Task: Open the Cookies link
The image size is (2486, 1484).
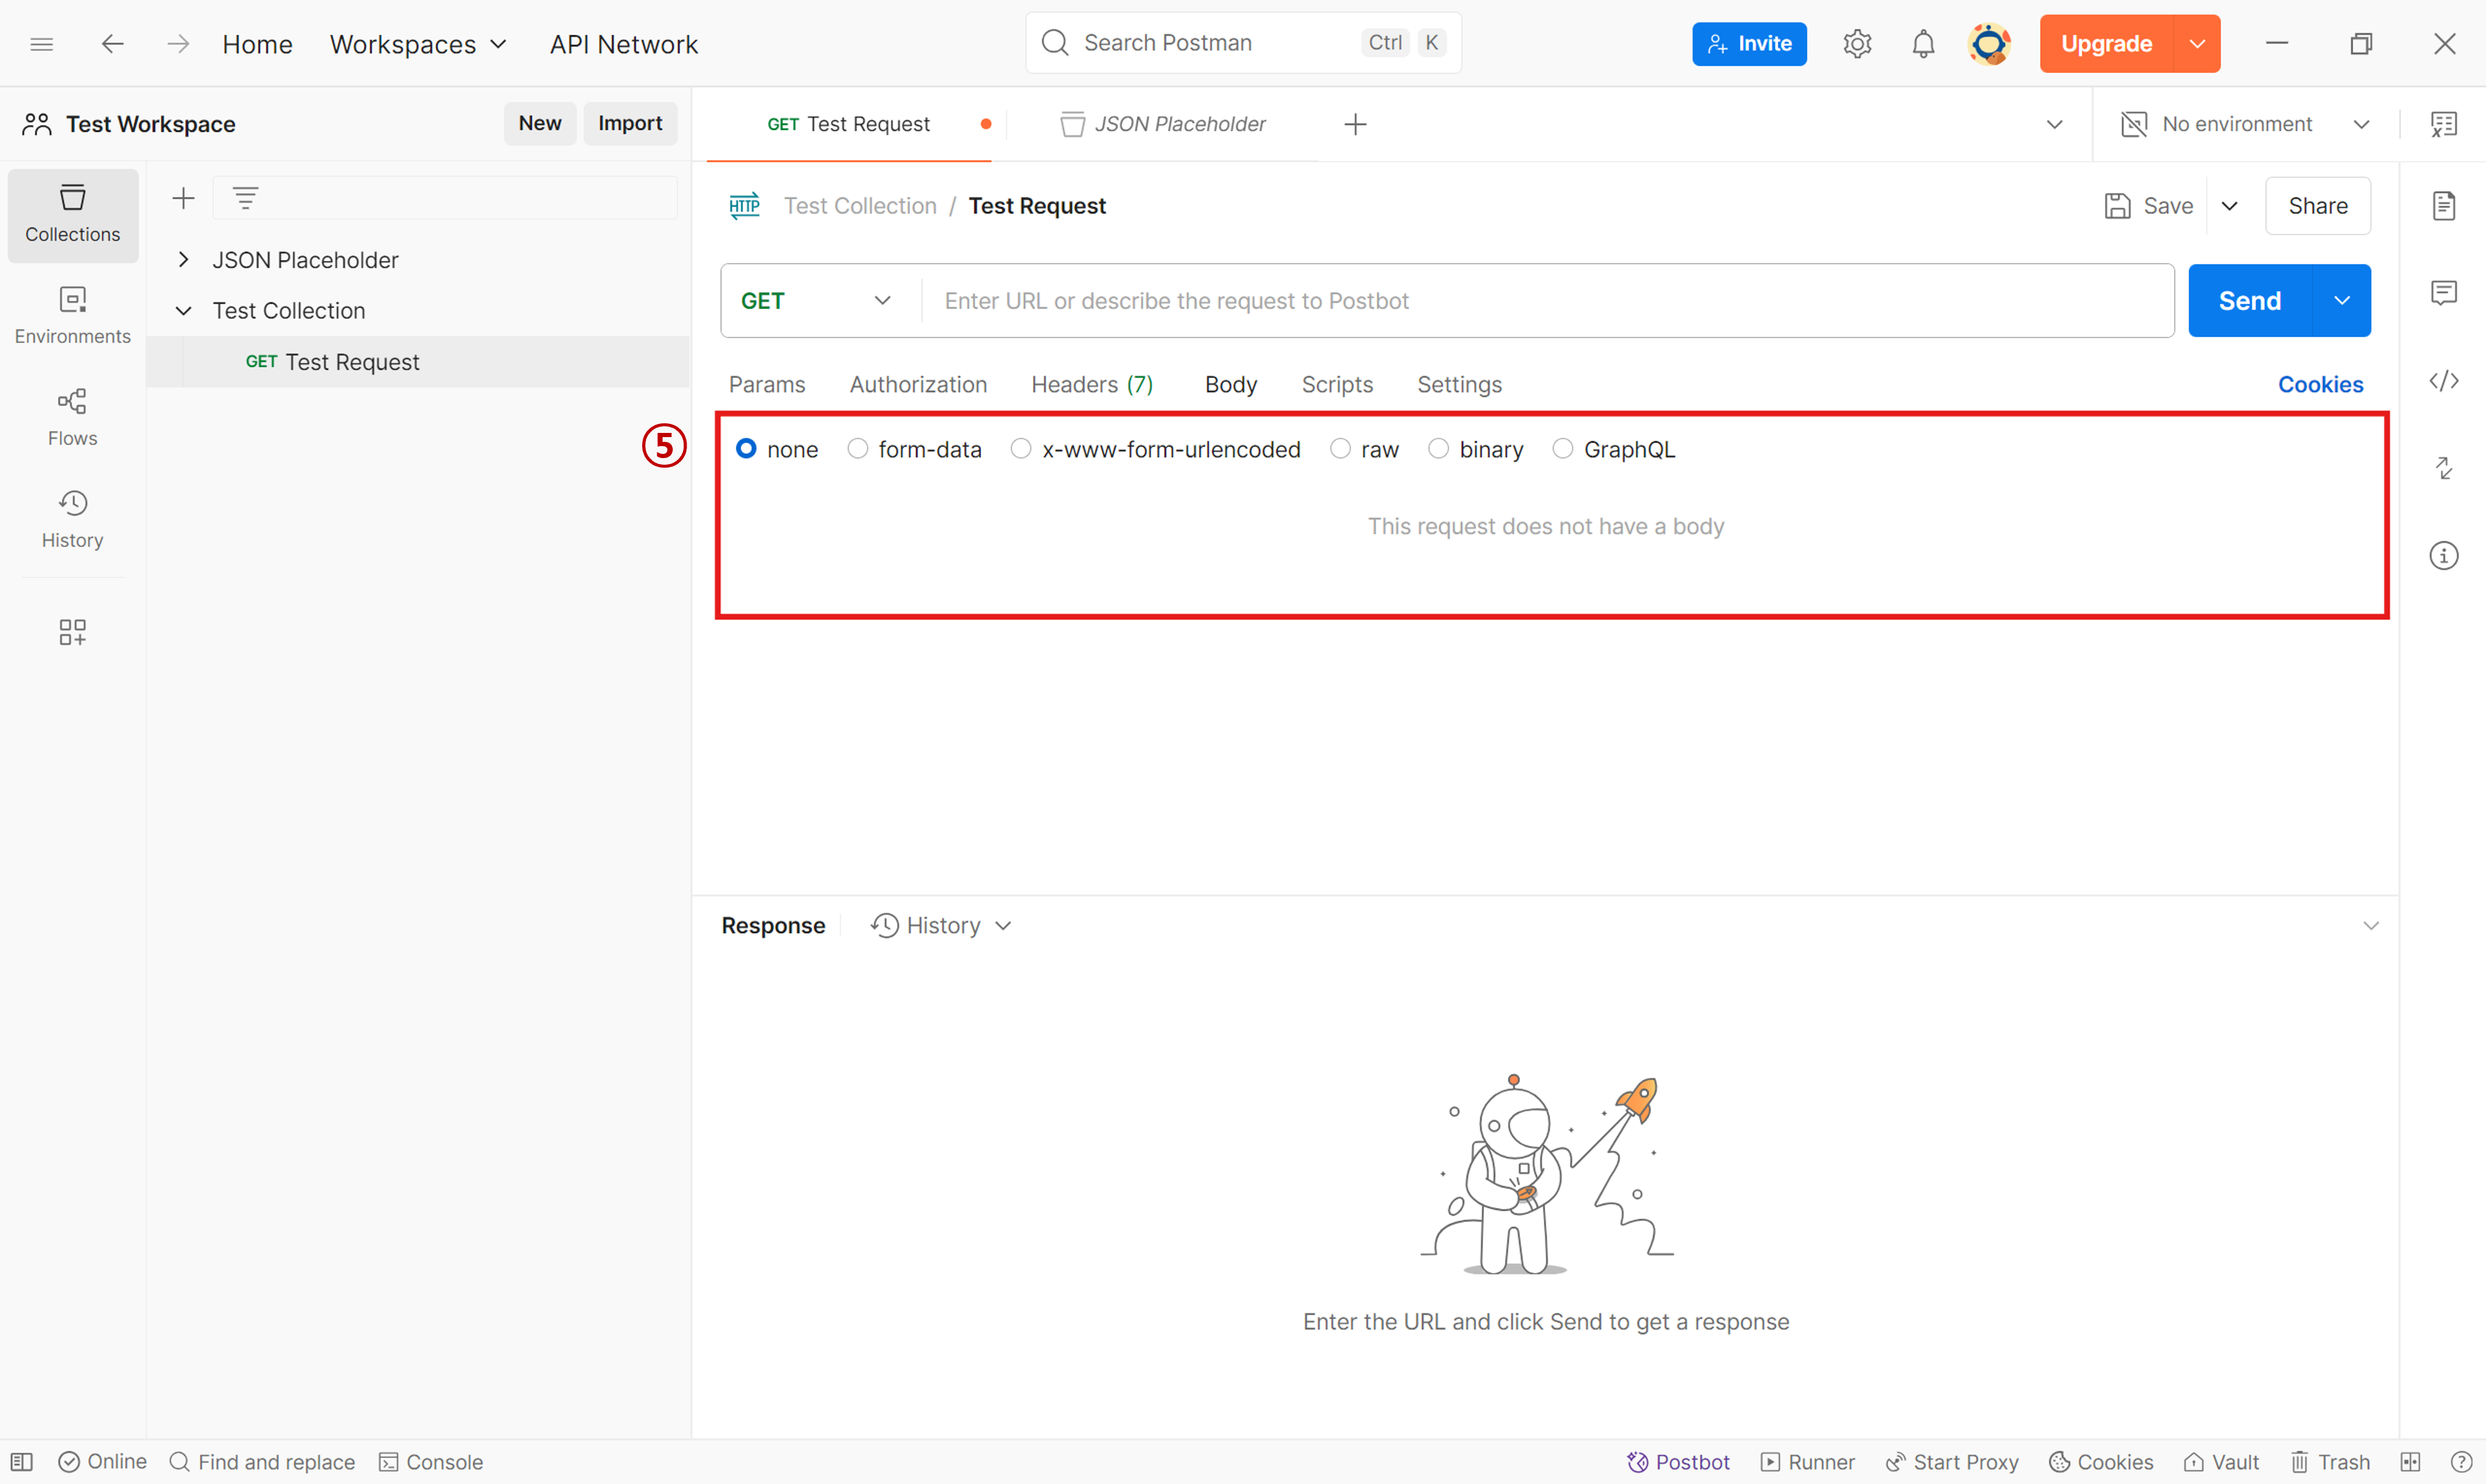Action: tap(2320, 385)
